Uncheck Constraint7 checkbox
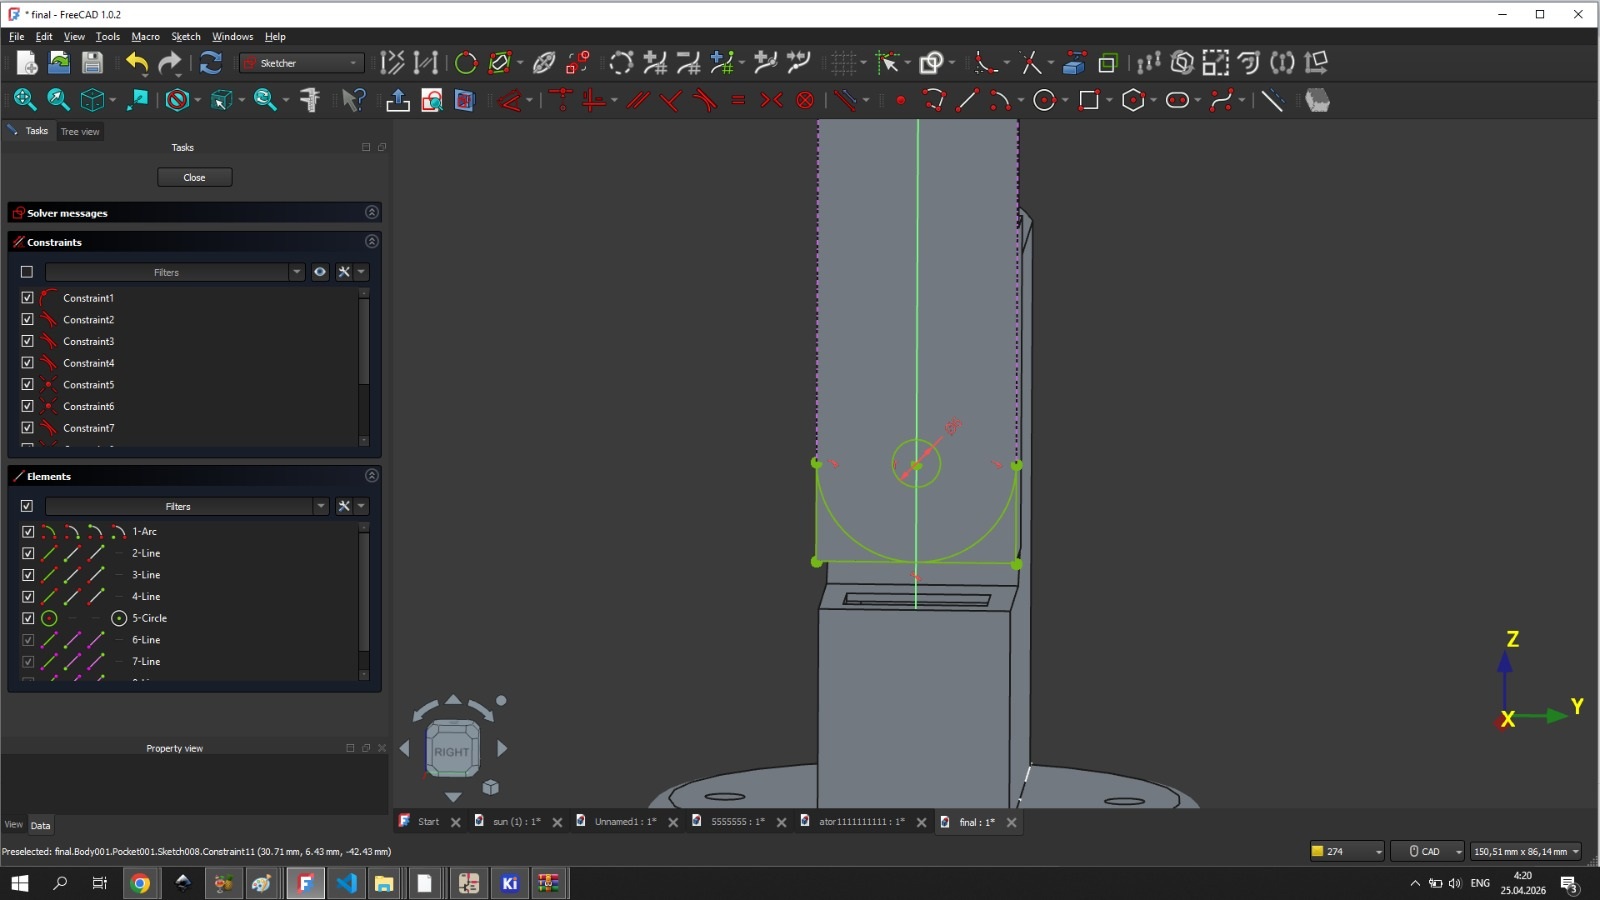Viewport: 1600px width, 900px height. pos(27,427)
